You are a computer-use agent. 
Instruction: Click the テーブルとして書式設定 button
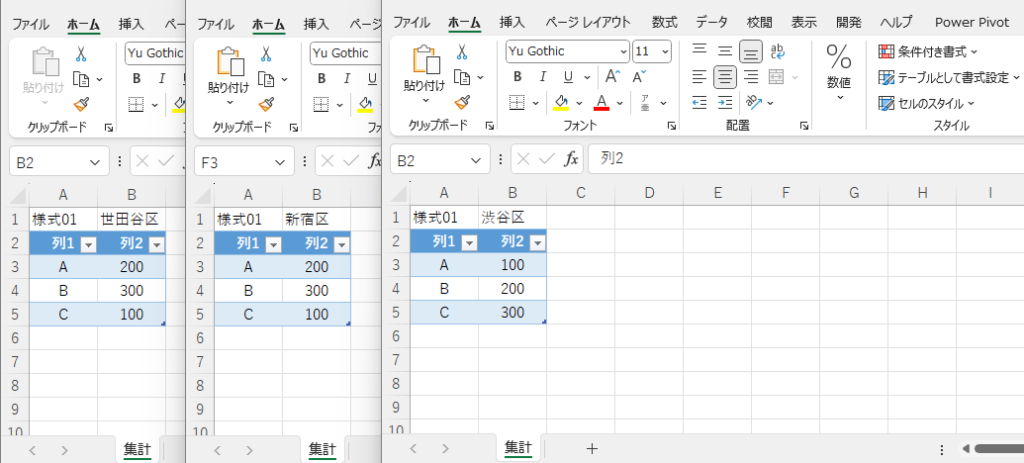point(943,77)
